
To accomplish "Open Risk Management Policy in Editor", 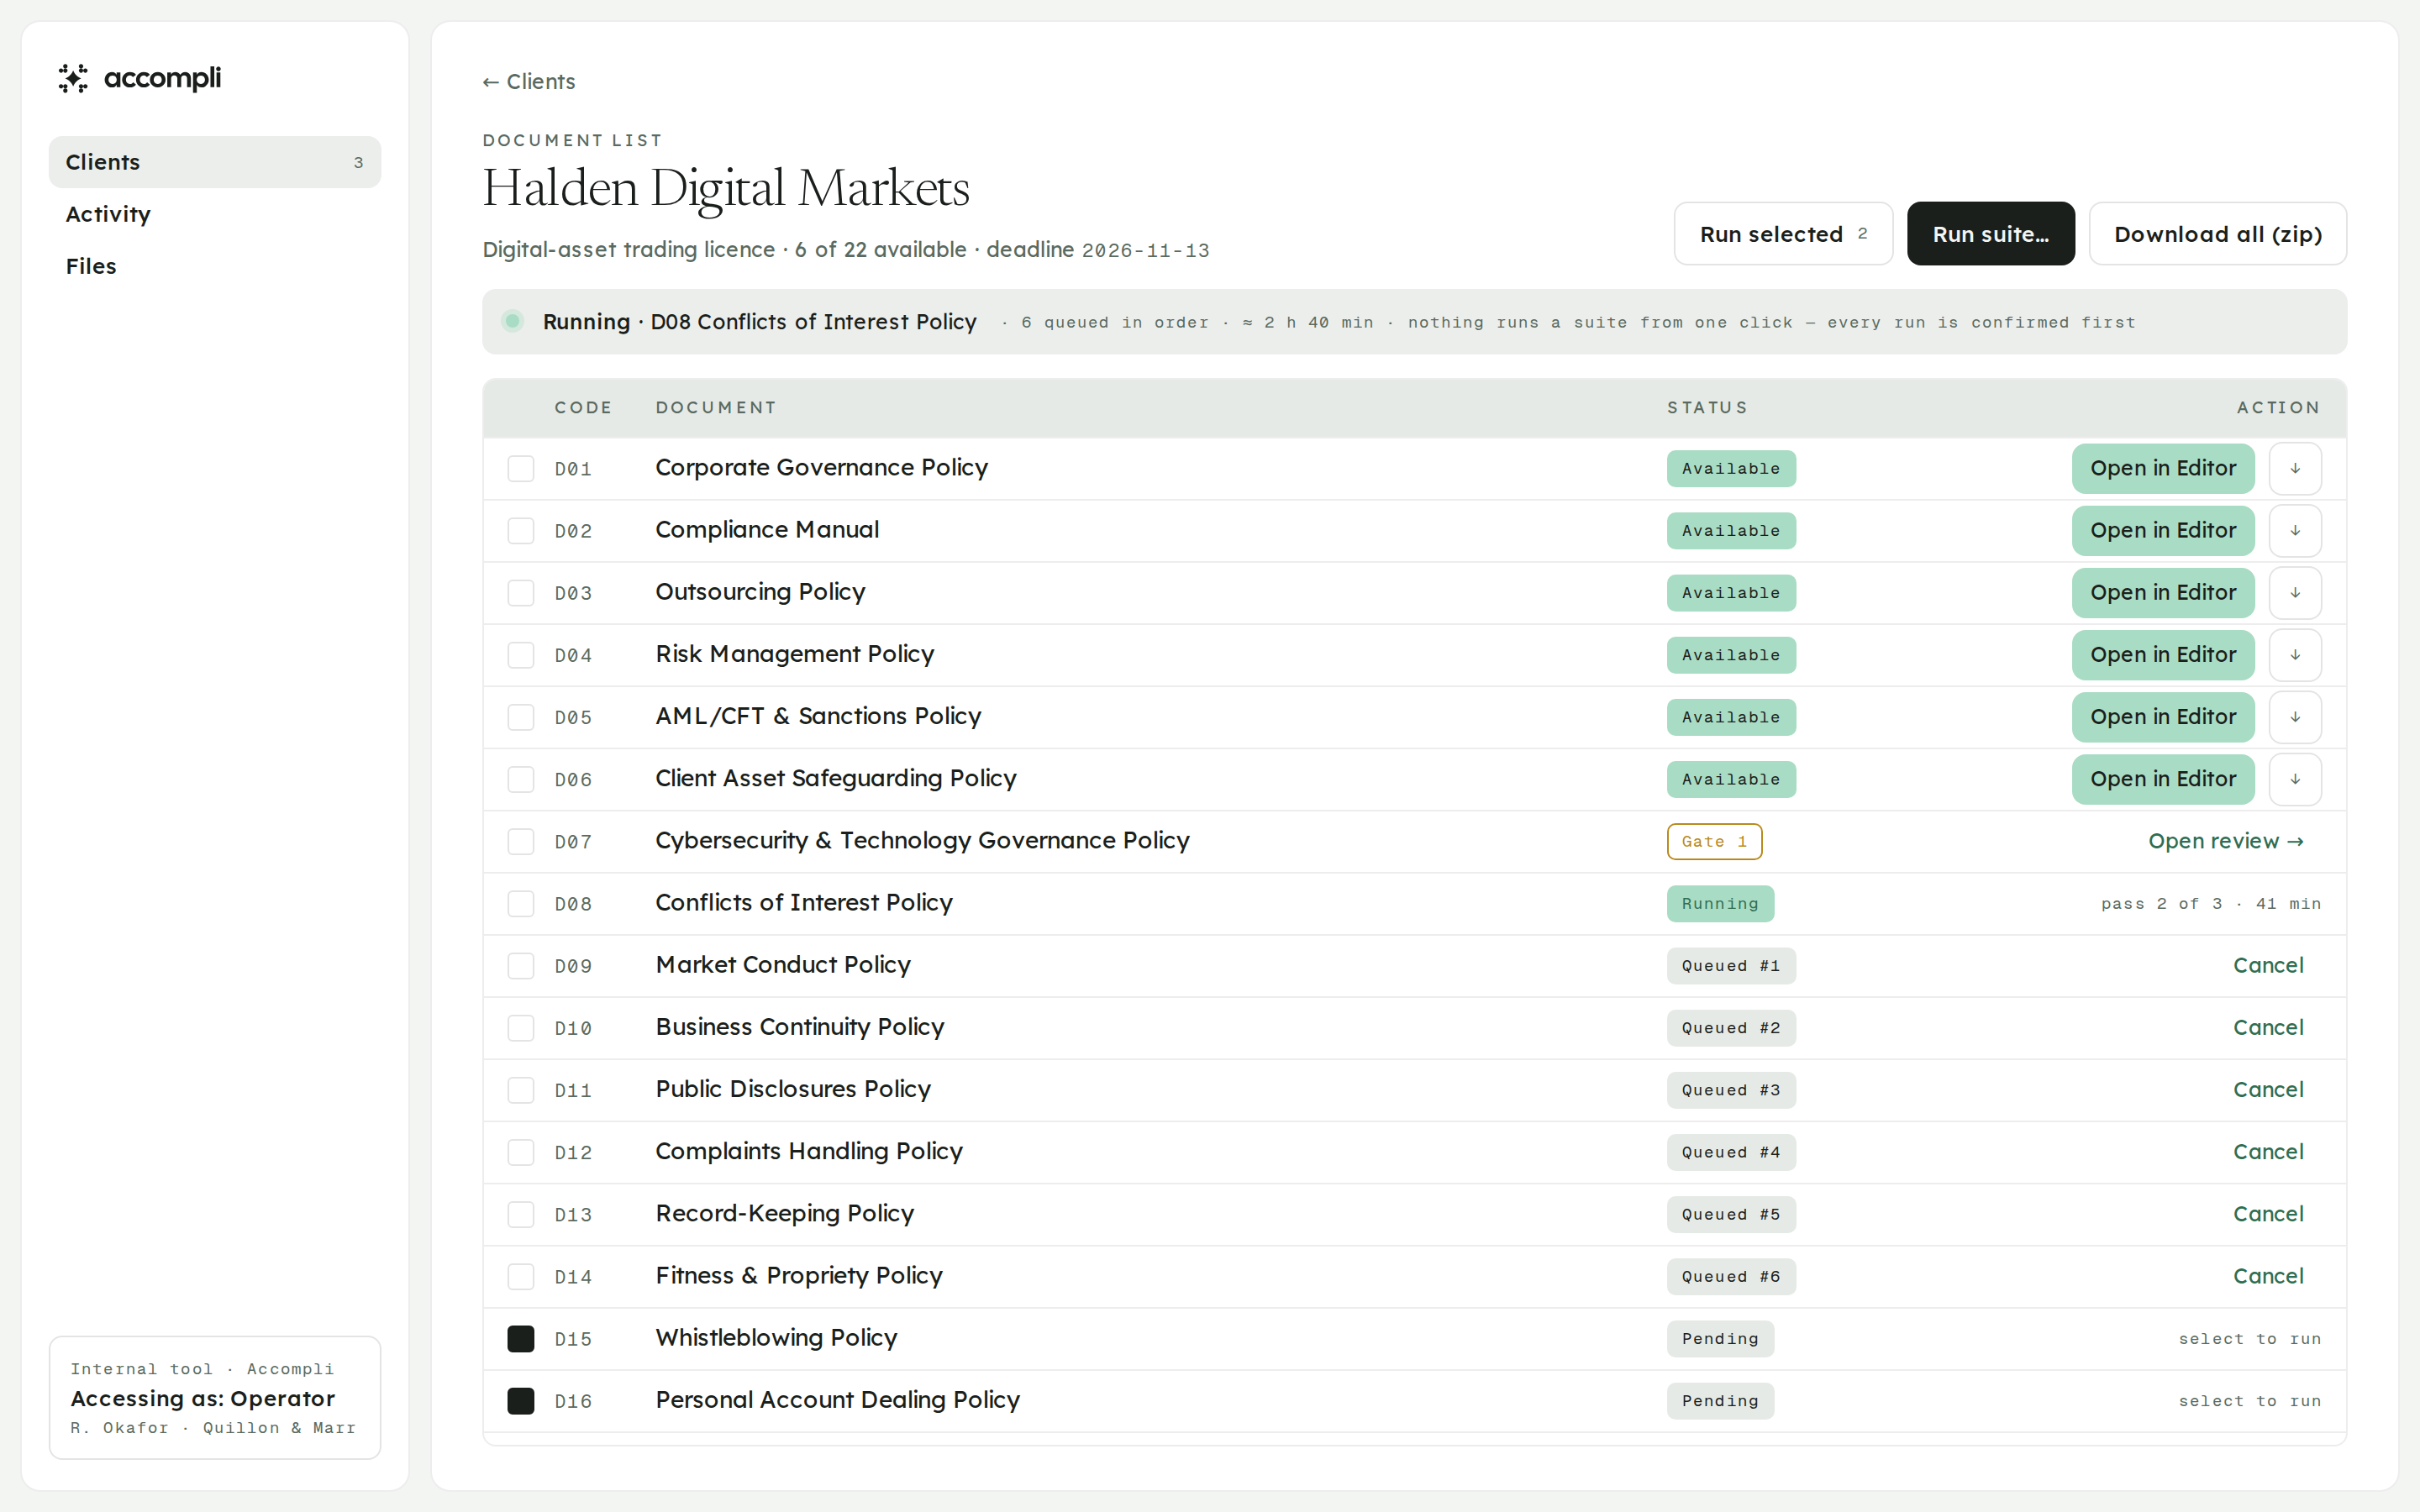I will point(2162,654).
